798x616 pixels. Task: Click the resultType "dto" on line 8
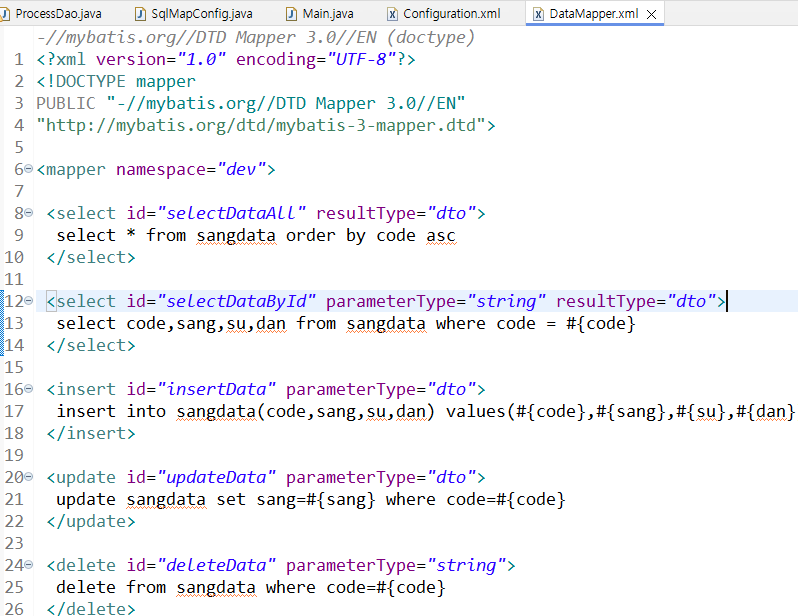coord(451,213)
